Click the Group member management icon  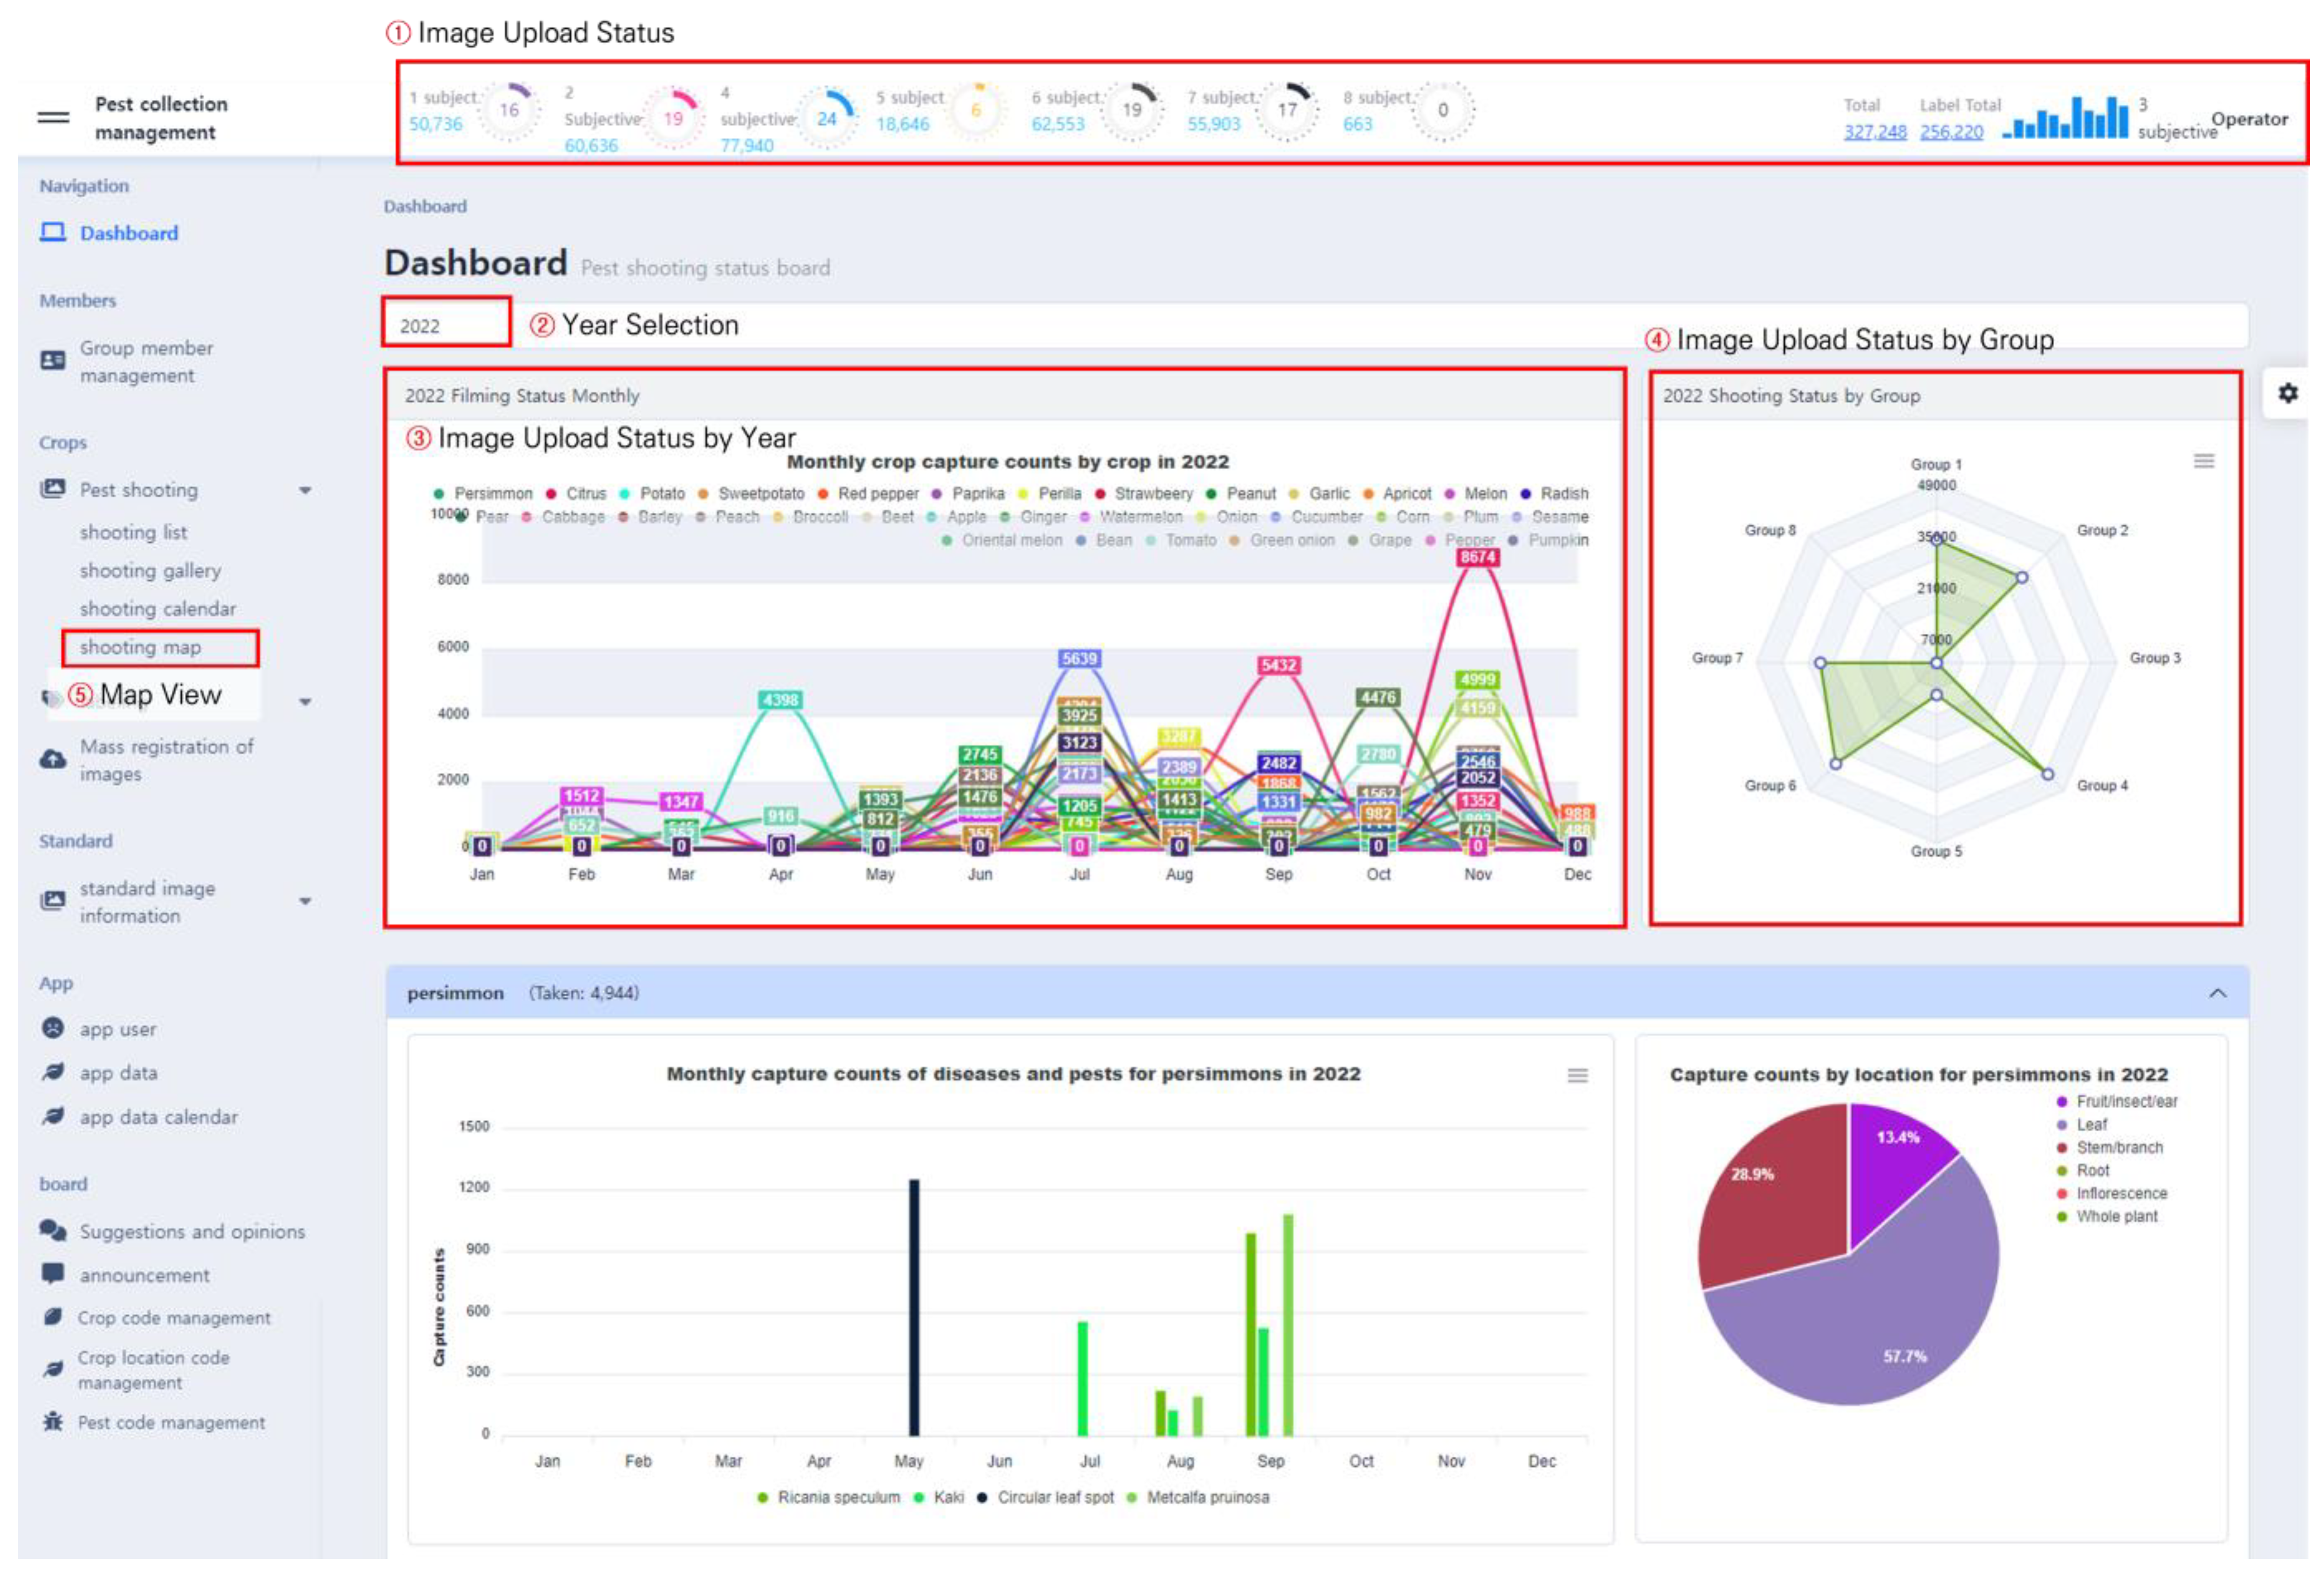pos(52,360)
